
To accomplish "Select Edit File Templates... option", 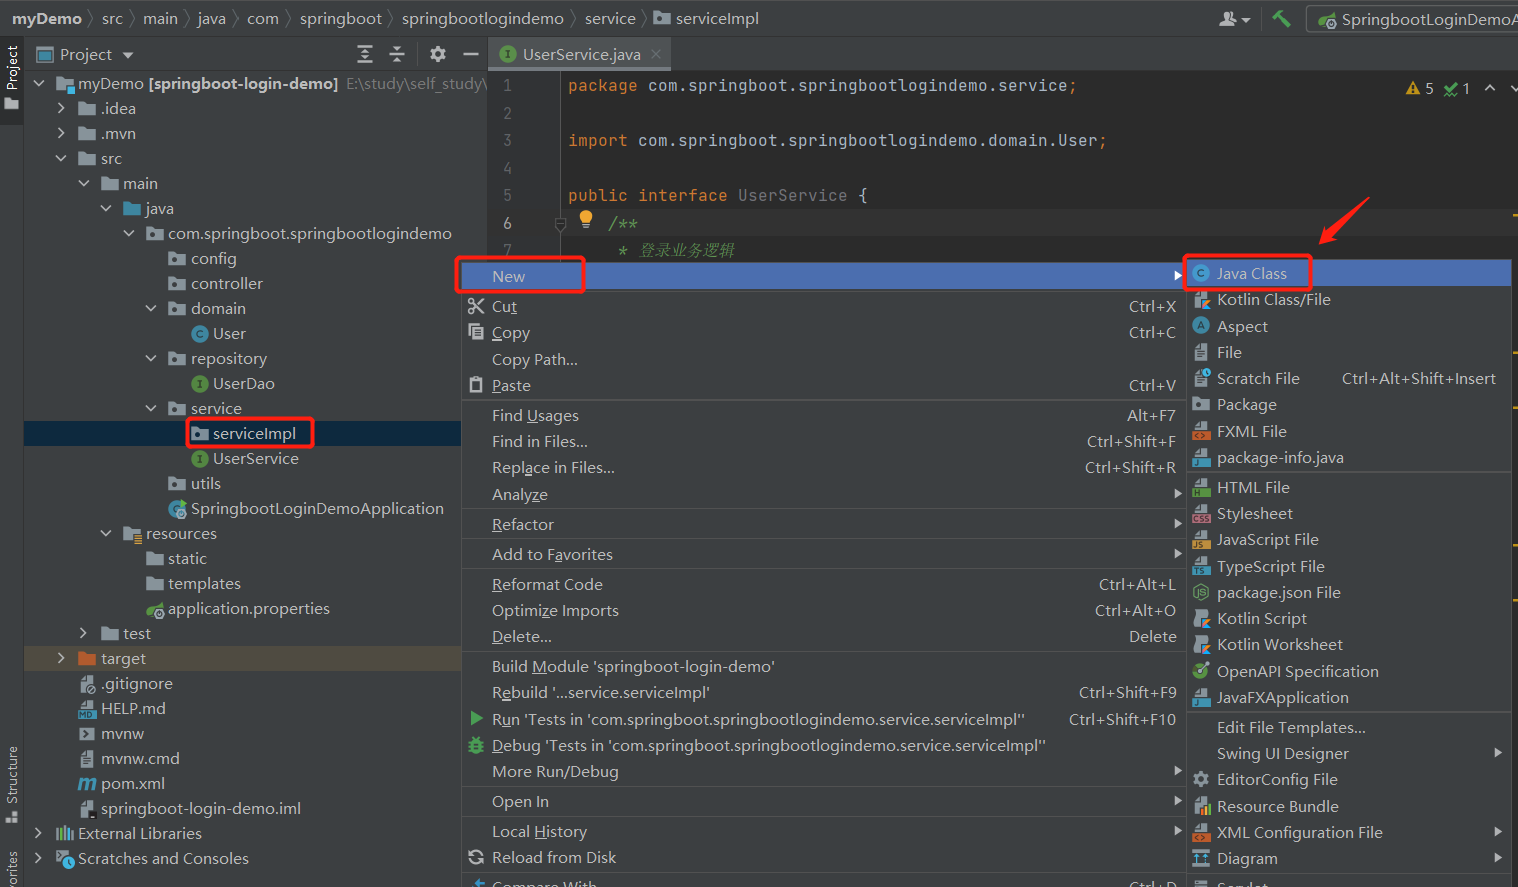I will pyautogui.click(x=1348, y=727).
